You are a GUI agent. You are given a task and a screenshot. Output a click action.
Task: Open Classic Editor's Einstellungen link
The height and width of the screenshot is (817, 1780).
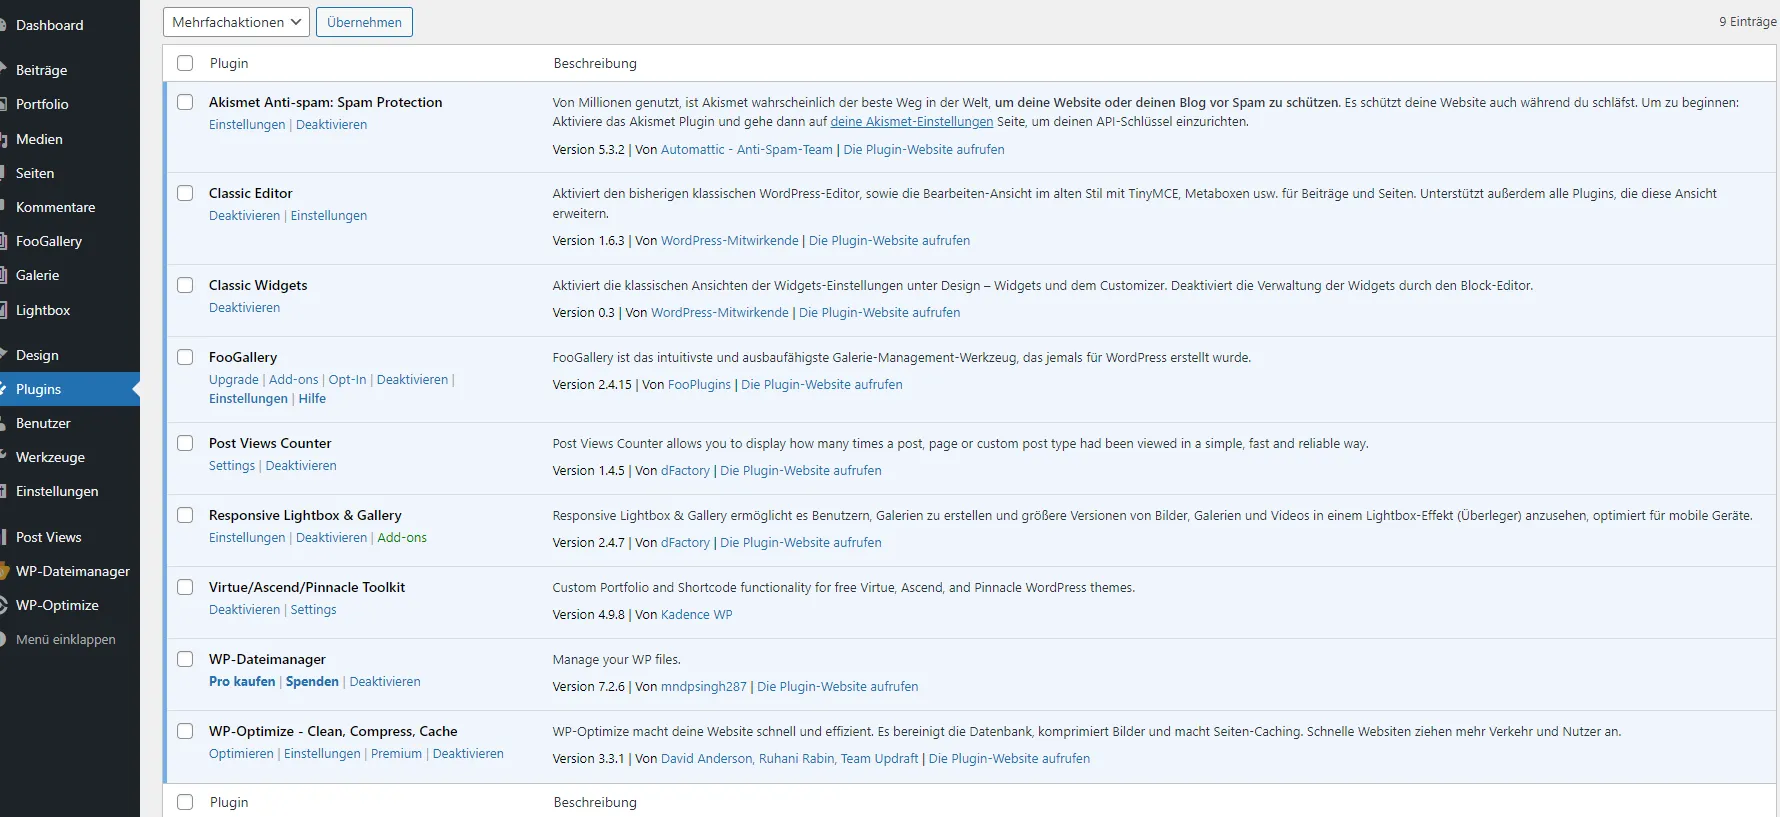329,216
